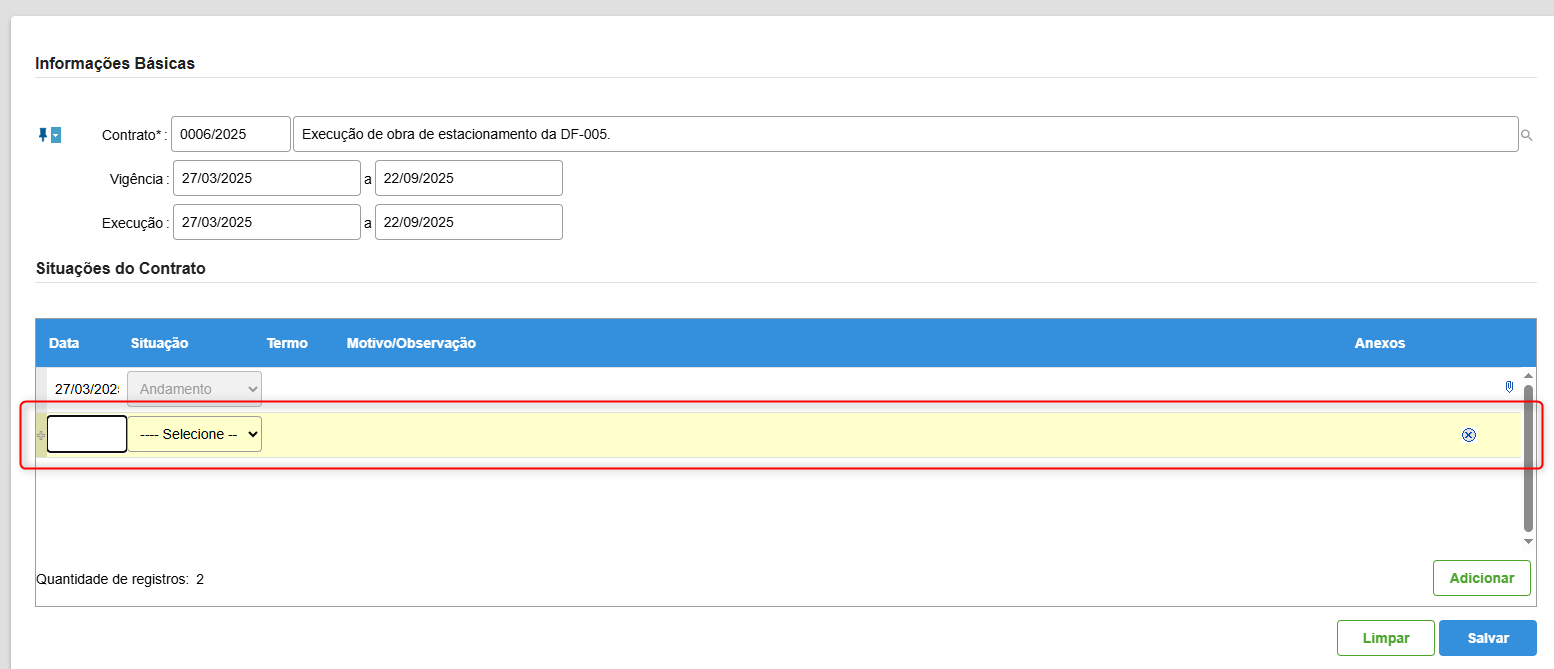The height and width of the screenshot is (669, 1554).
Task: Click the Execução end date 22/09/2025
Action: coord(469,222)
